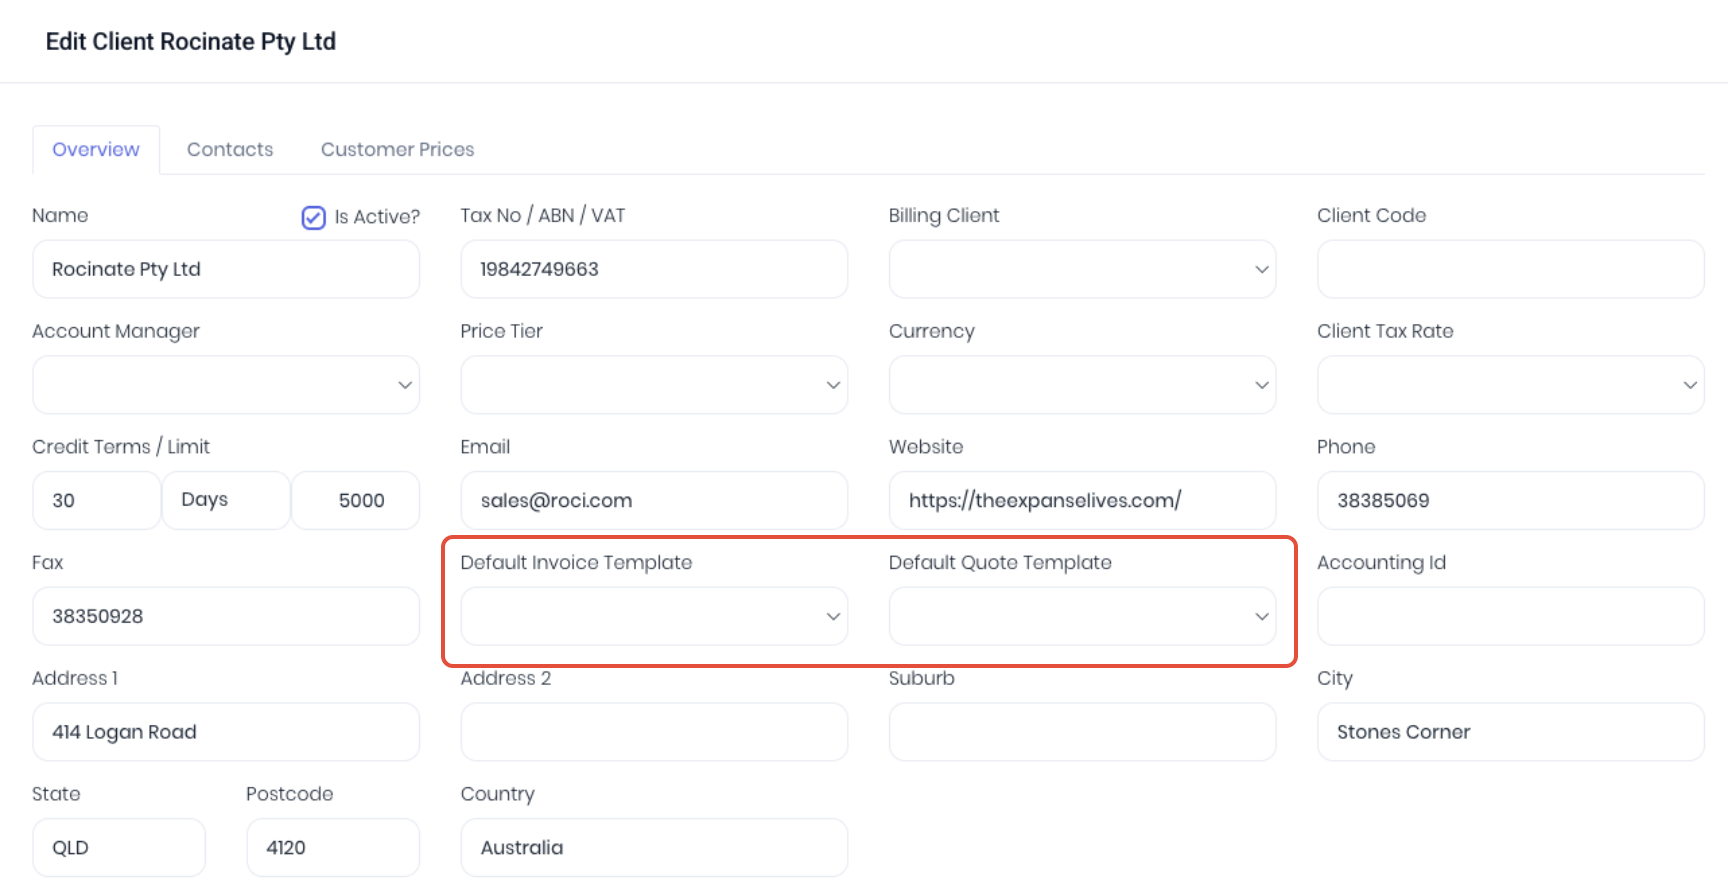Click the Website field
Viewport: 1728px width, 896px height.
pyautogui.click(x=1082, y=500)
